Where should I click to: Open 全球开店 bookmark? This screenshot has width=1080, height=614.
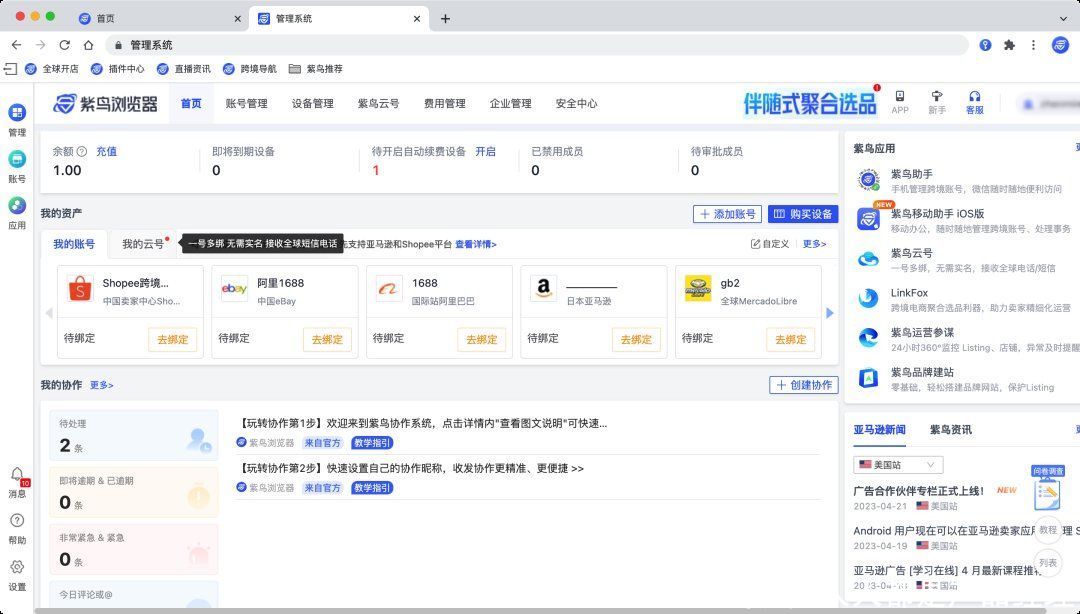52,69
